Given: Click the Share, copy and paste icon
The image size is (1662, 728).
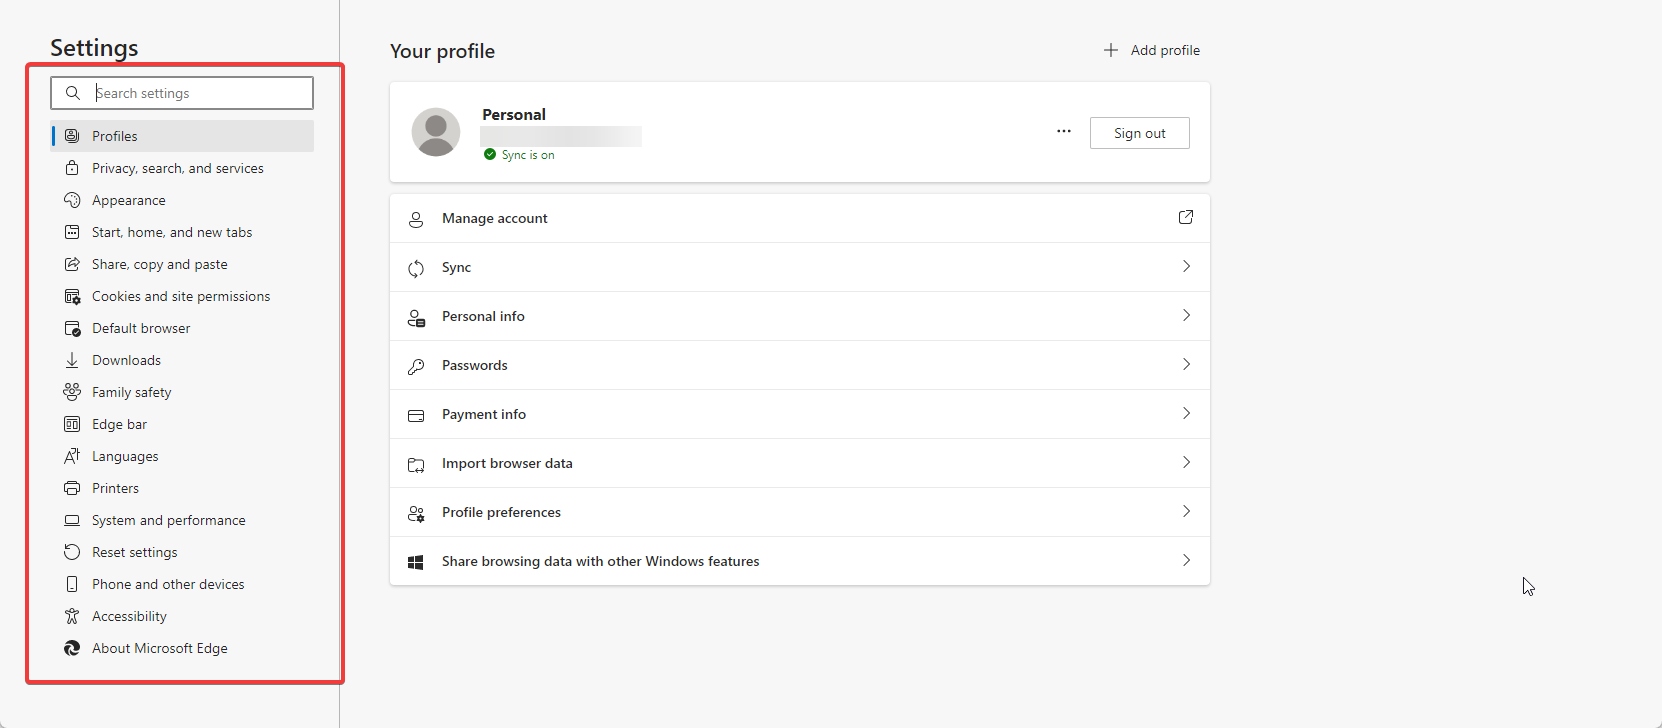Looking at the screenshot, I should click(72, 264).
